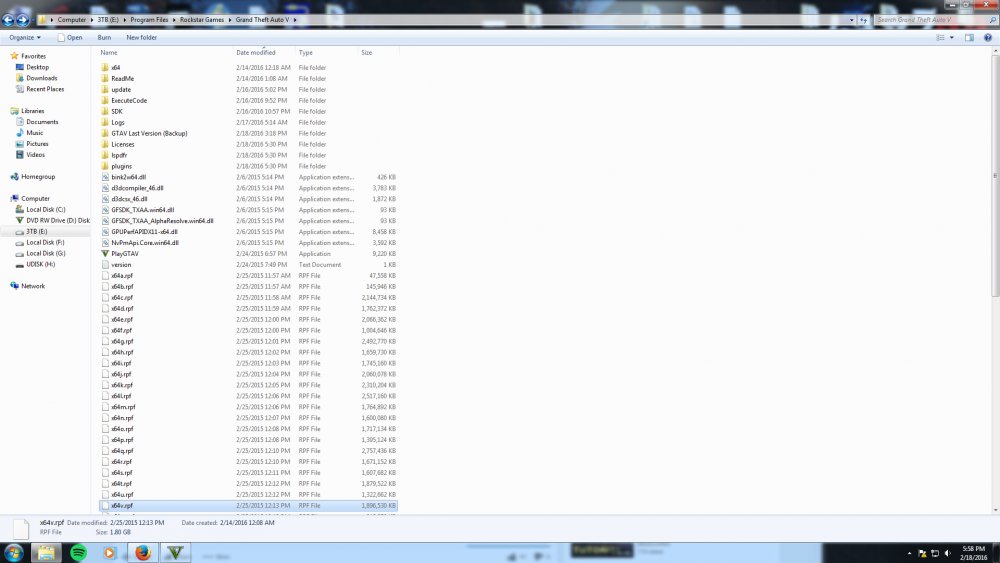Click Burn in the toolbar
The height and width of the screenshot is (563, 1000).
104,38
